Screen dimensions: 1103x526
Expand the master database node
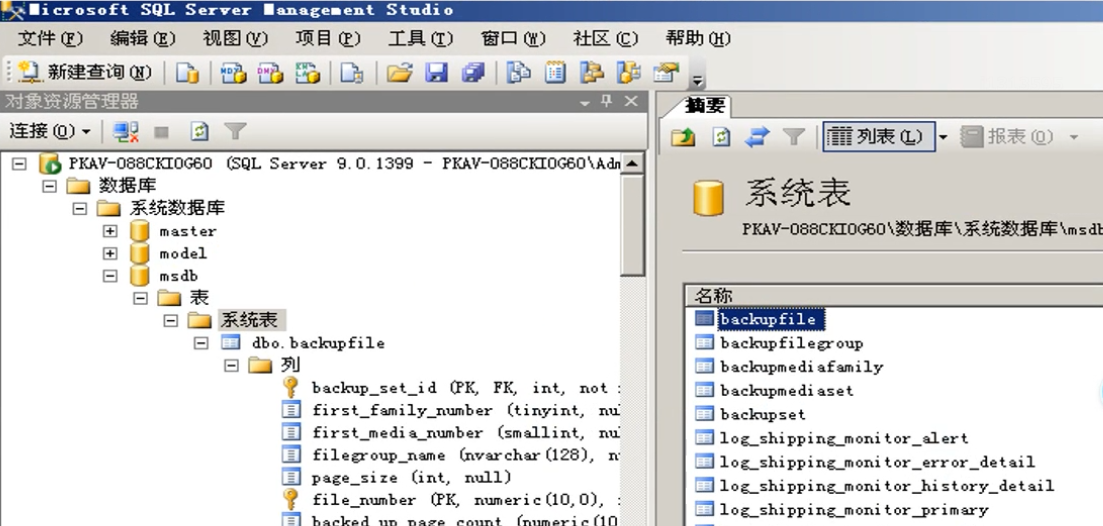pyautogui.click(x=110, y=231)
